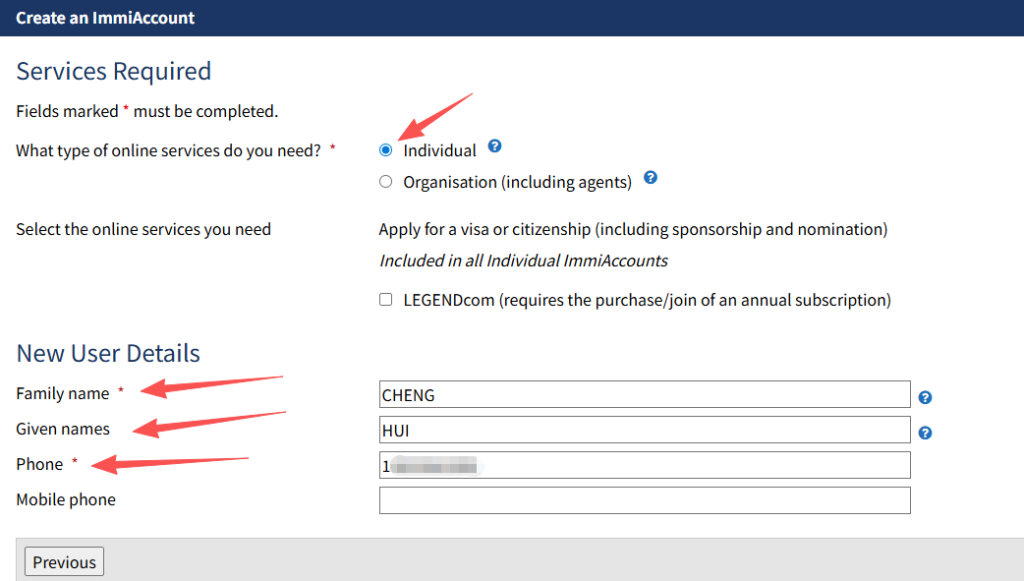The image size is (1024, 581).
Task: Go back with the Previous button
Action: (64, 562)
